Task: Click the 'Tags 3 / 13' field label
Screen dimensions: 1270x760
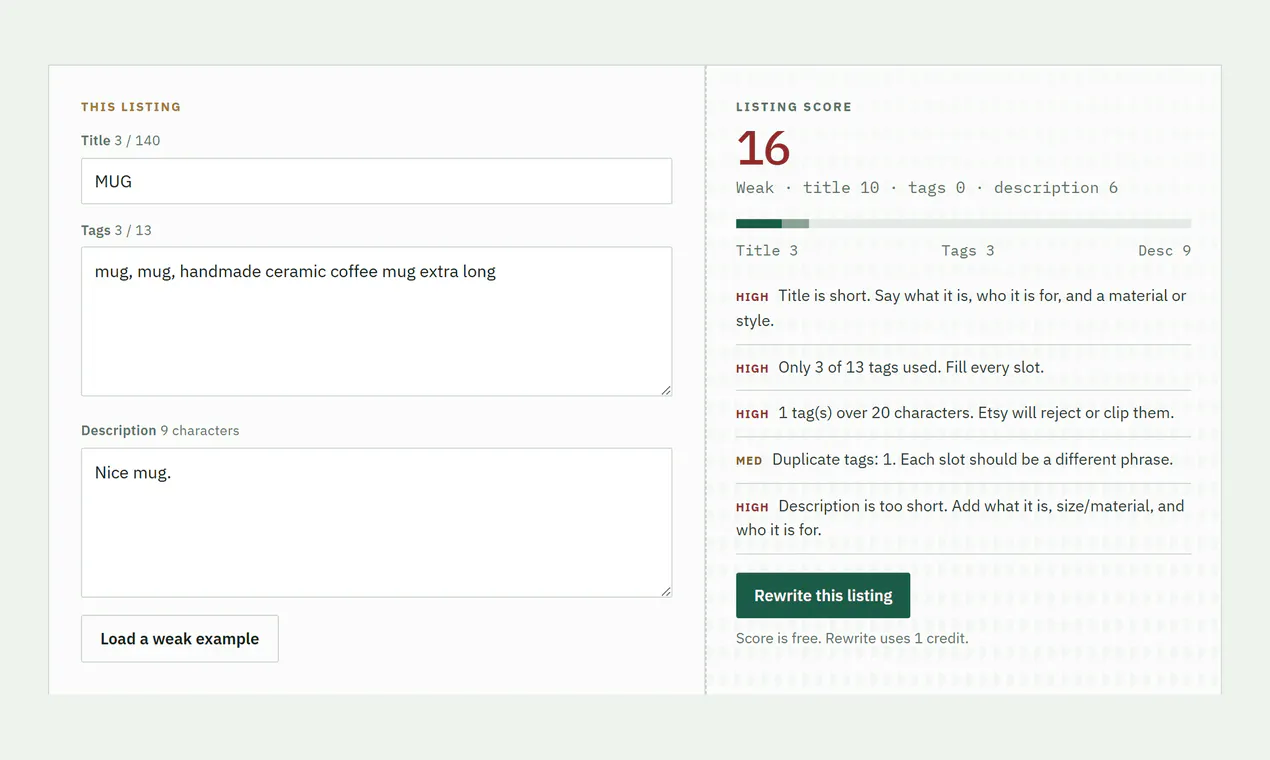Action: tap(116, 230)
